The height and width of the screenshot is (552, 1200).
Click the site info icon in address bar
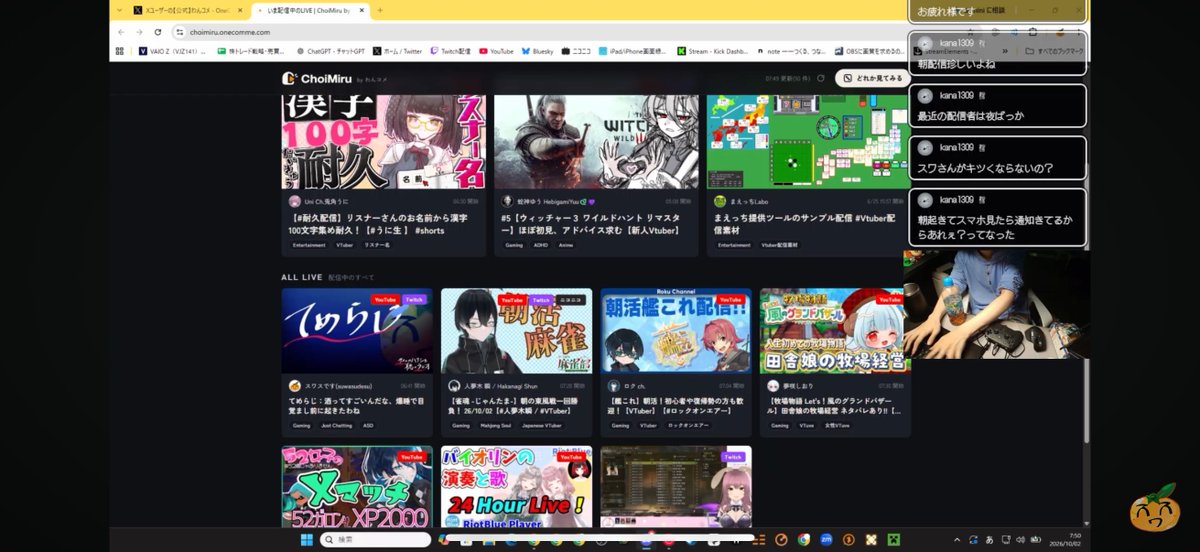[x=180, y=32]
